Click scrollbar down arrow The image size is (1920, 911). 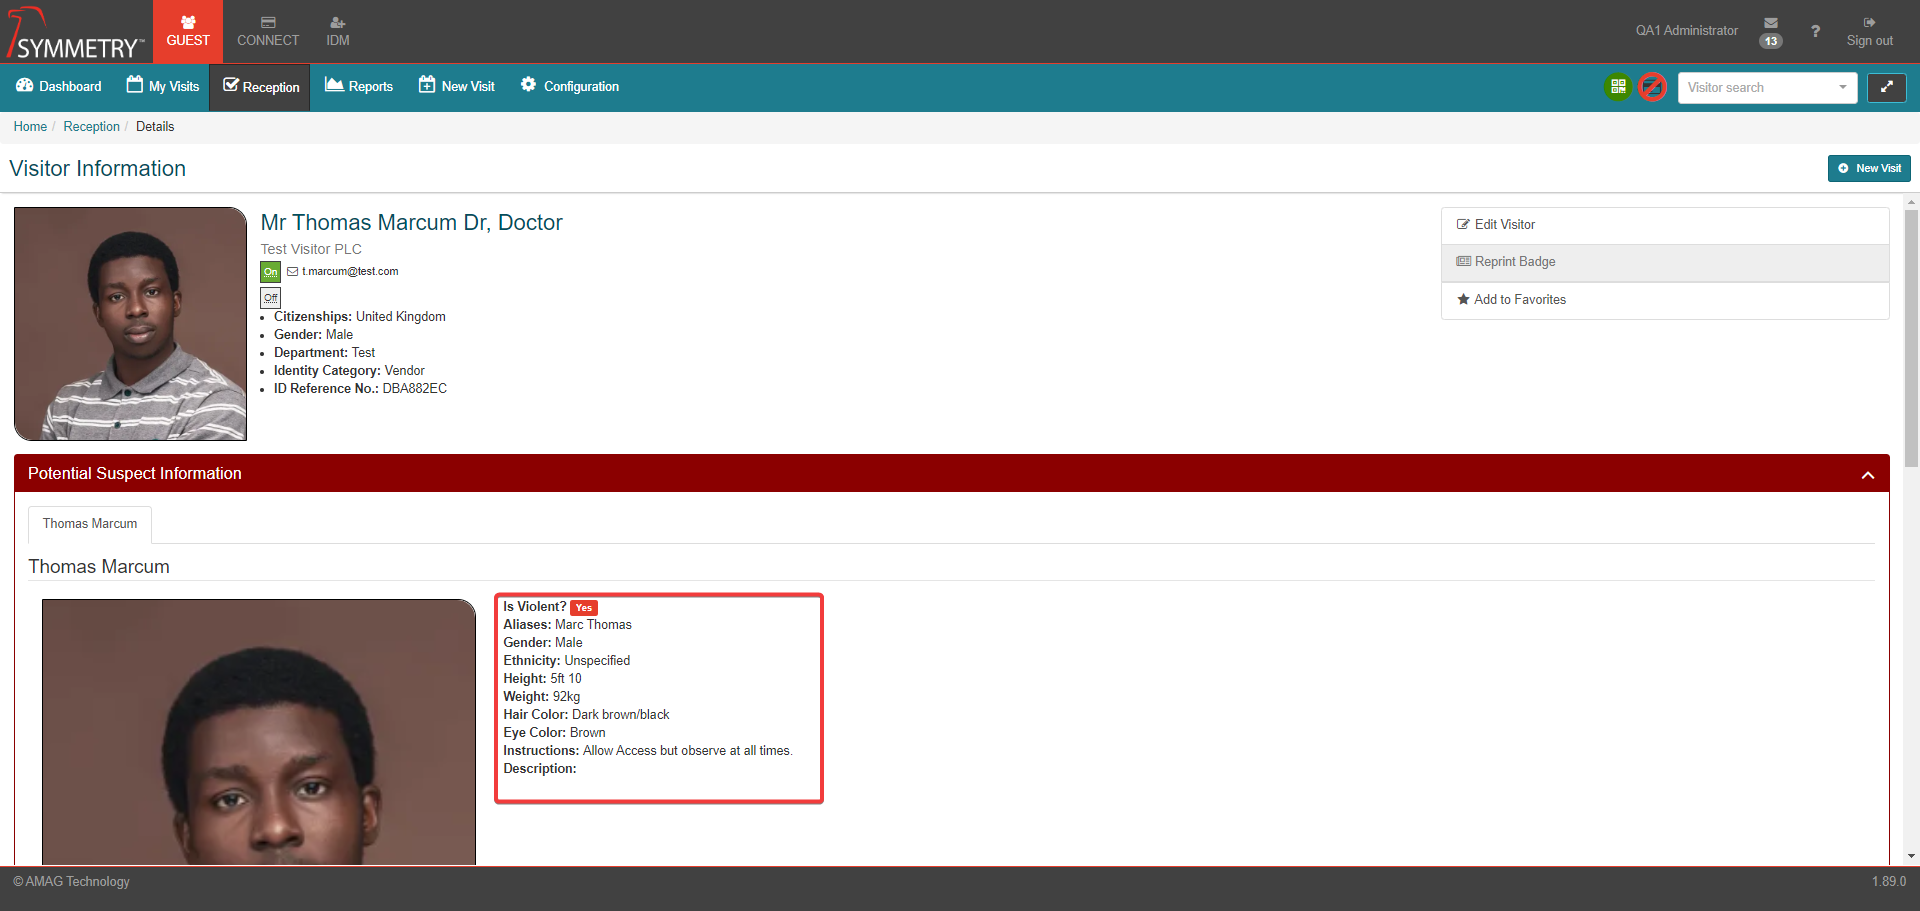pyautogui.click(x=1911, y=857)
